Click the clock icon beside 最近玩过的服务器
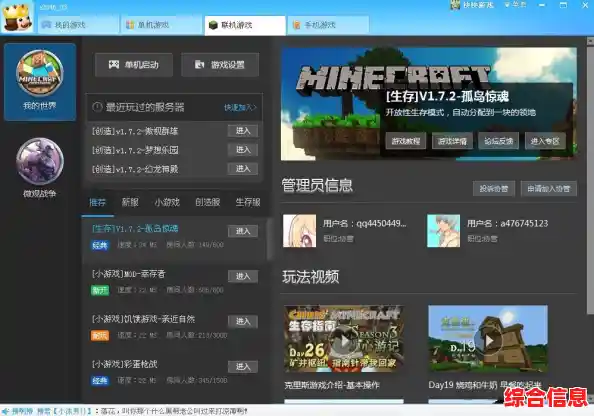 point(97,107)
